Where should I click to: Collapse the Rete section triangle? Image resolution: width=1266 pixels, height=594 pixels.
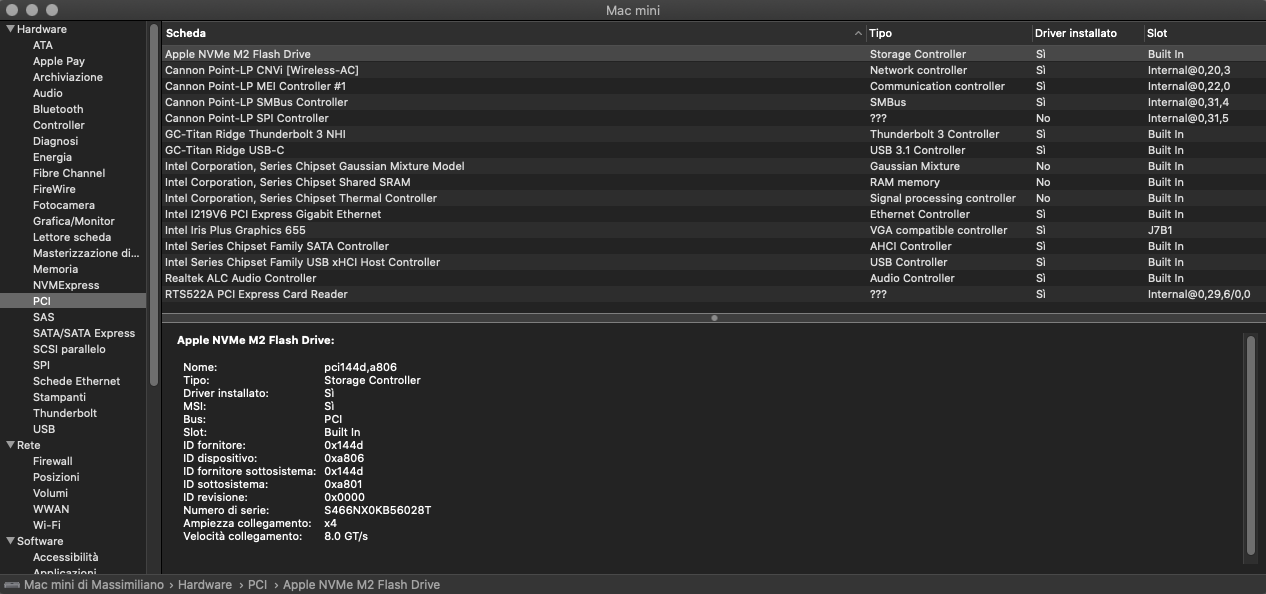pos(10,445)
